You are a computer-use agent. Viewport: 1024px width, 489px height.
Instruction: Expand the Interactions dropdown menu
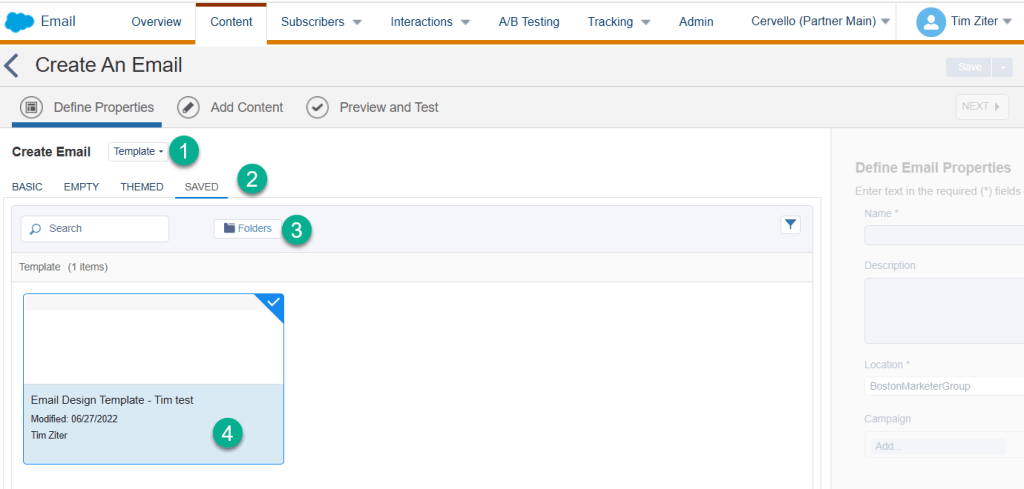point(430,22)
